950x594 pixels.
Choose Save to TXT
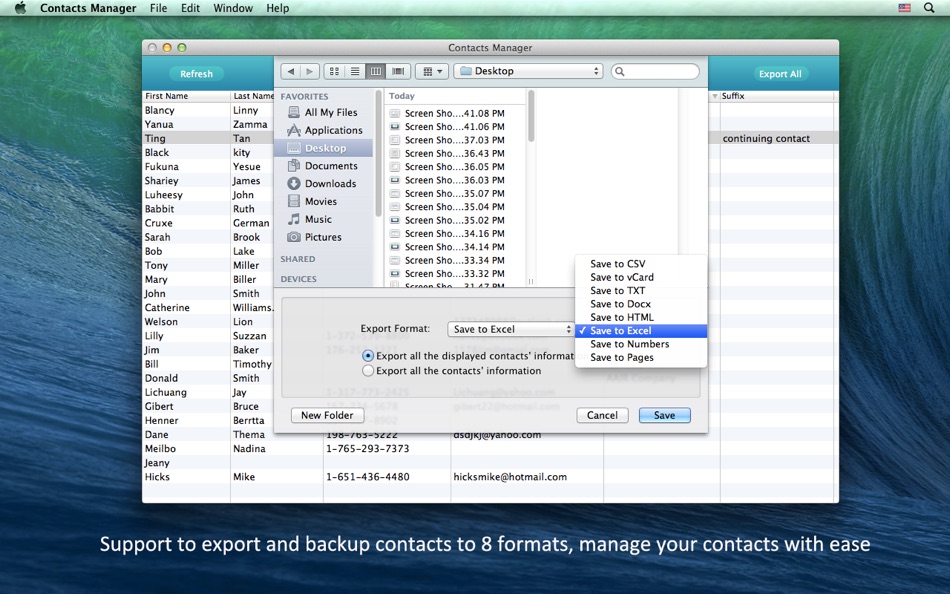(641, 290)
